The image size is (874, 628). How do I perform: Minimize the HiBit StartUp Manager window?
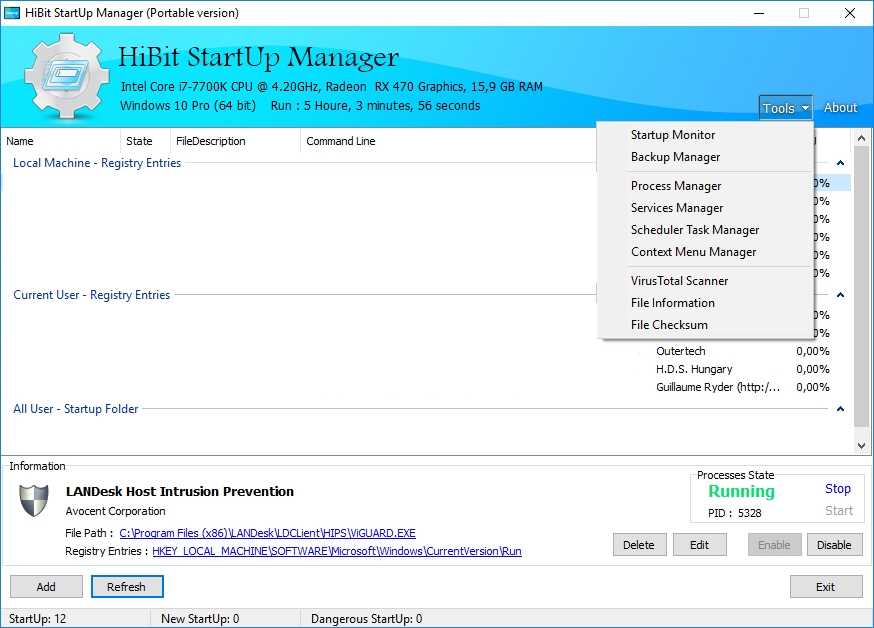tap(759, 13)
